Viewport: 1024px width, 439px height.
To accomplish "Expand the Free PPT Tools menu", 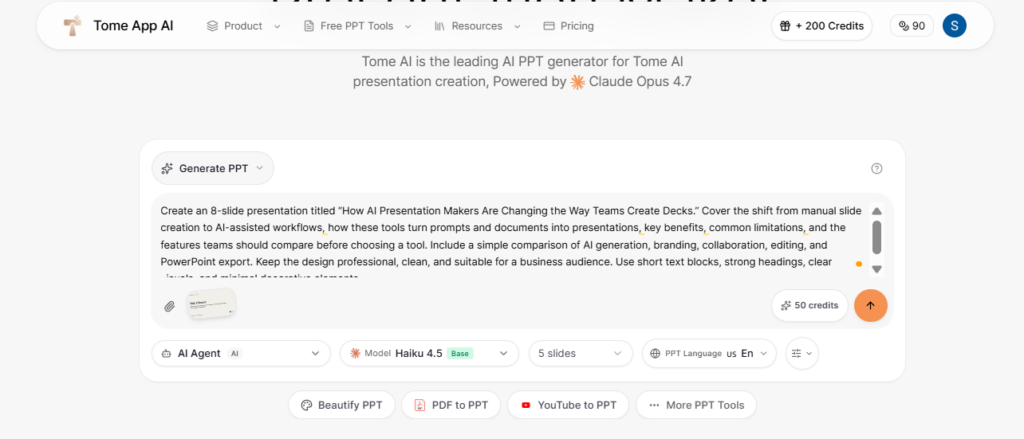I will point(357,26).
